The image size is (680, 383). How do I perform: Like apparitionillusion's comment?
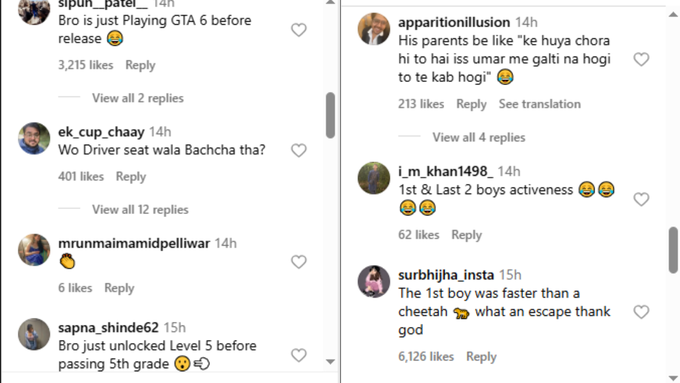coord(641,59)
